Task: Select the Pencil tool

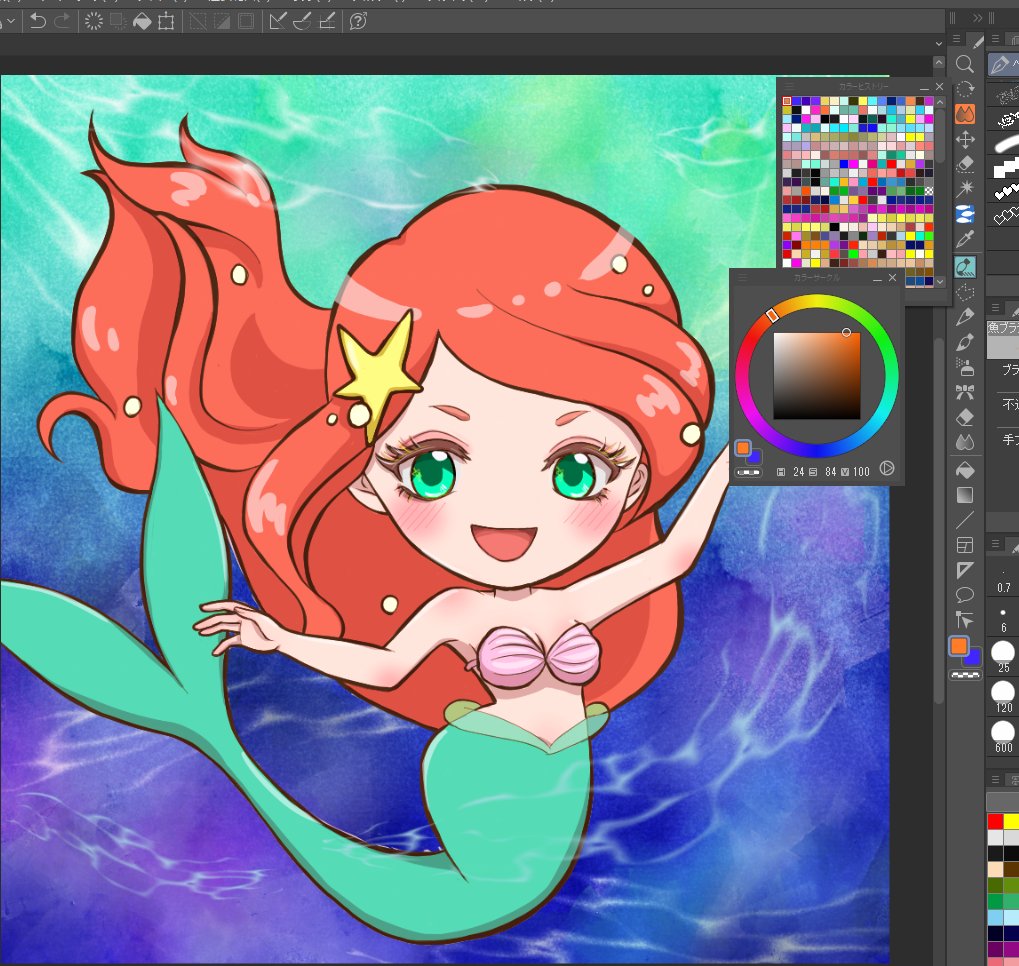Action: pyautogui.click(x=965, y=317)
